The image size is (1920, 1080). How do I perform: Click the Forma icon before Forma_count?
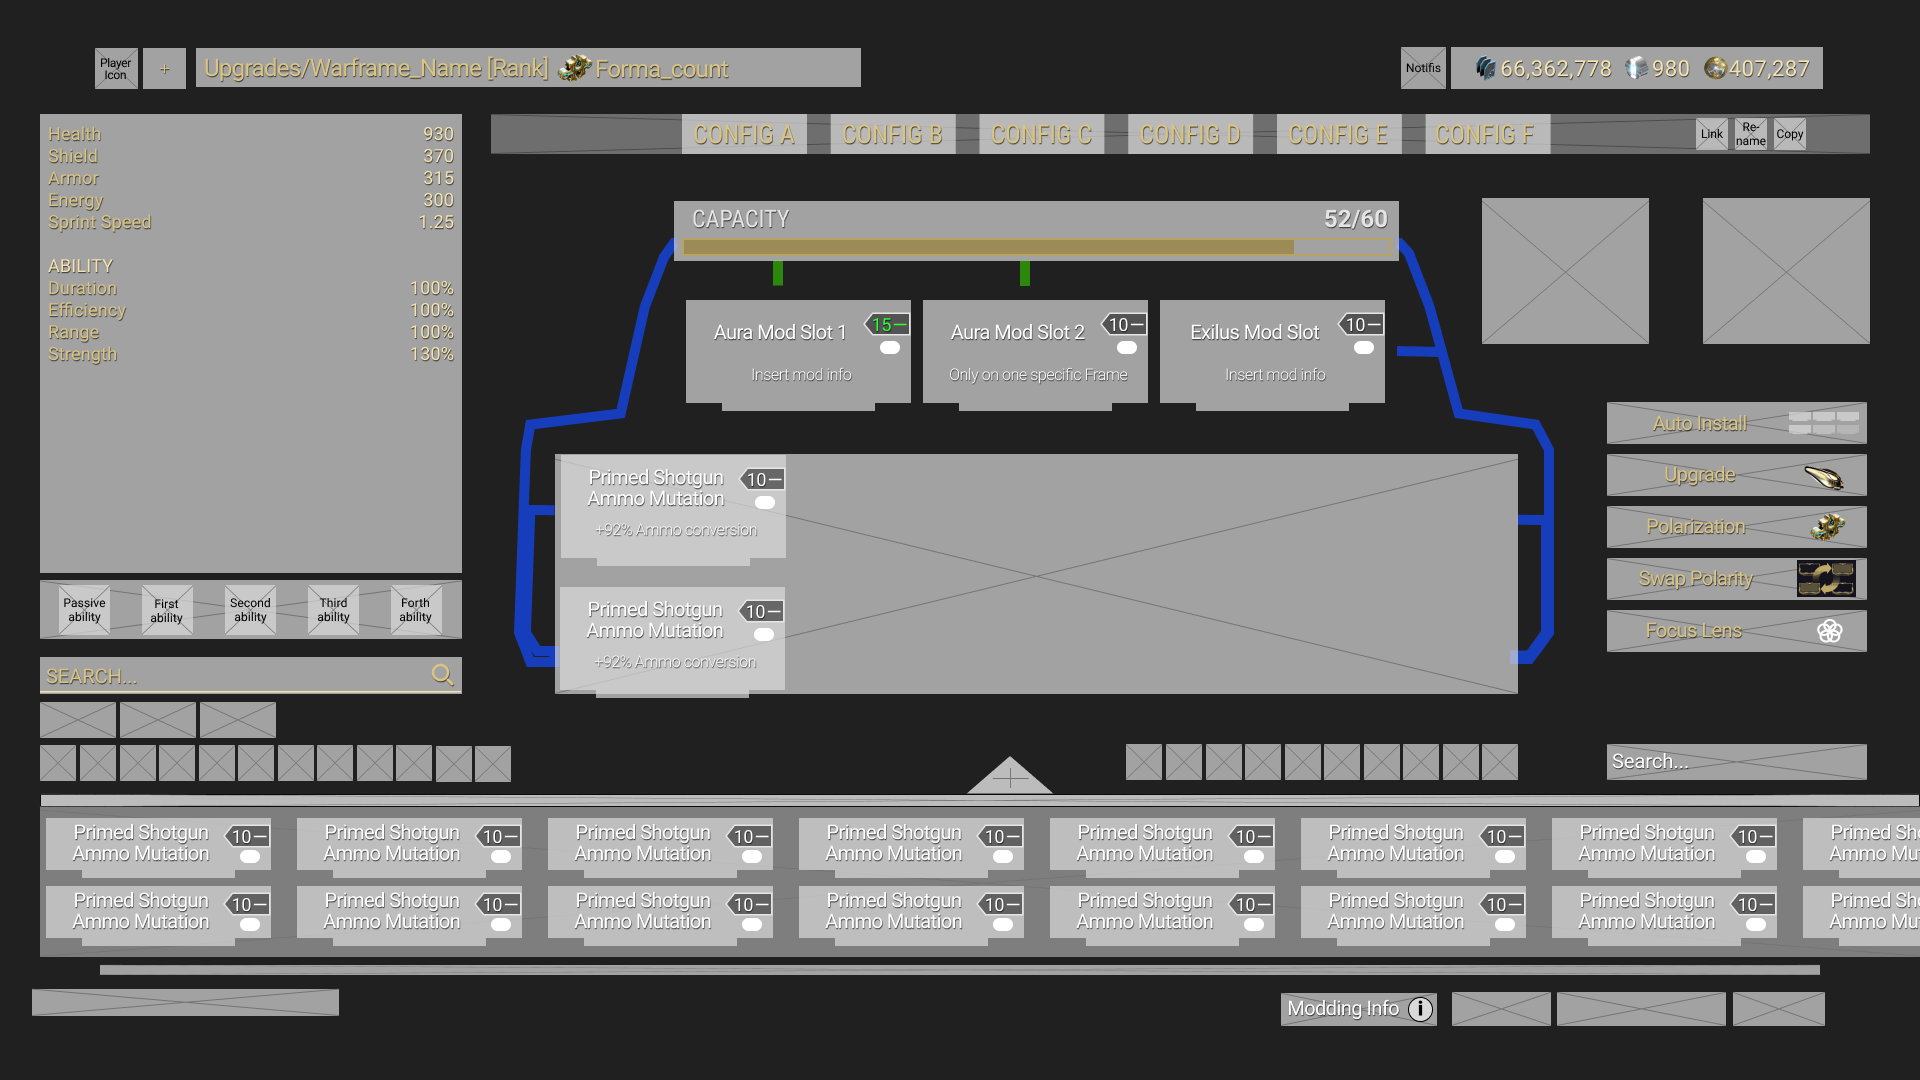coord(574,68)
